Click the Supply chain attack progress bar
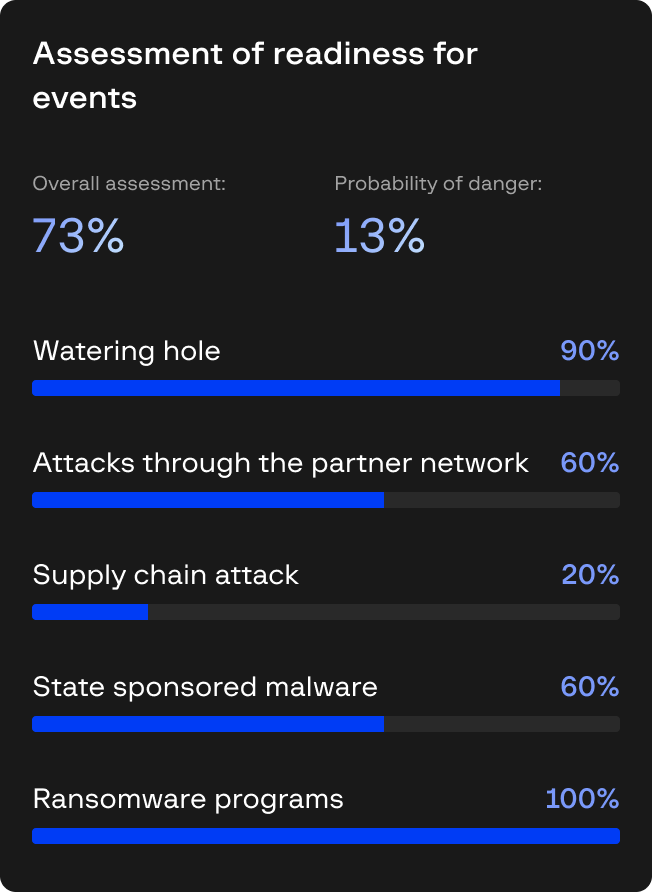Viewport: 652px width, 892px height. 325,609
